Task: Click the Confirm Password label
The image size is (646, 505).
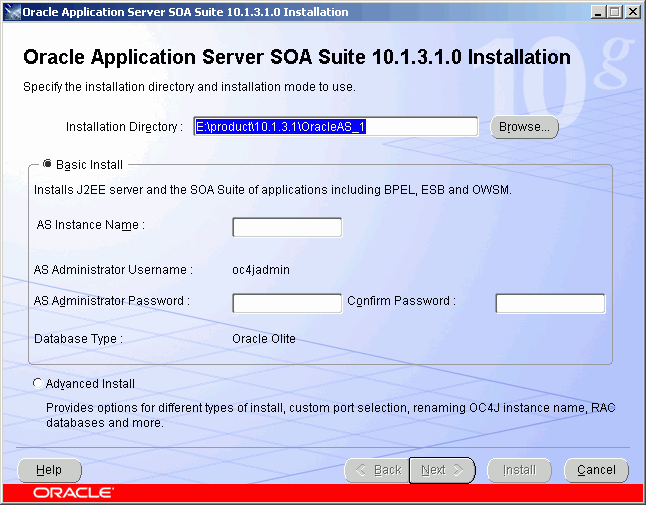Action: (401, 301)
